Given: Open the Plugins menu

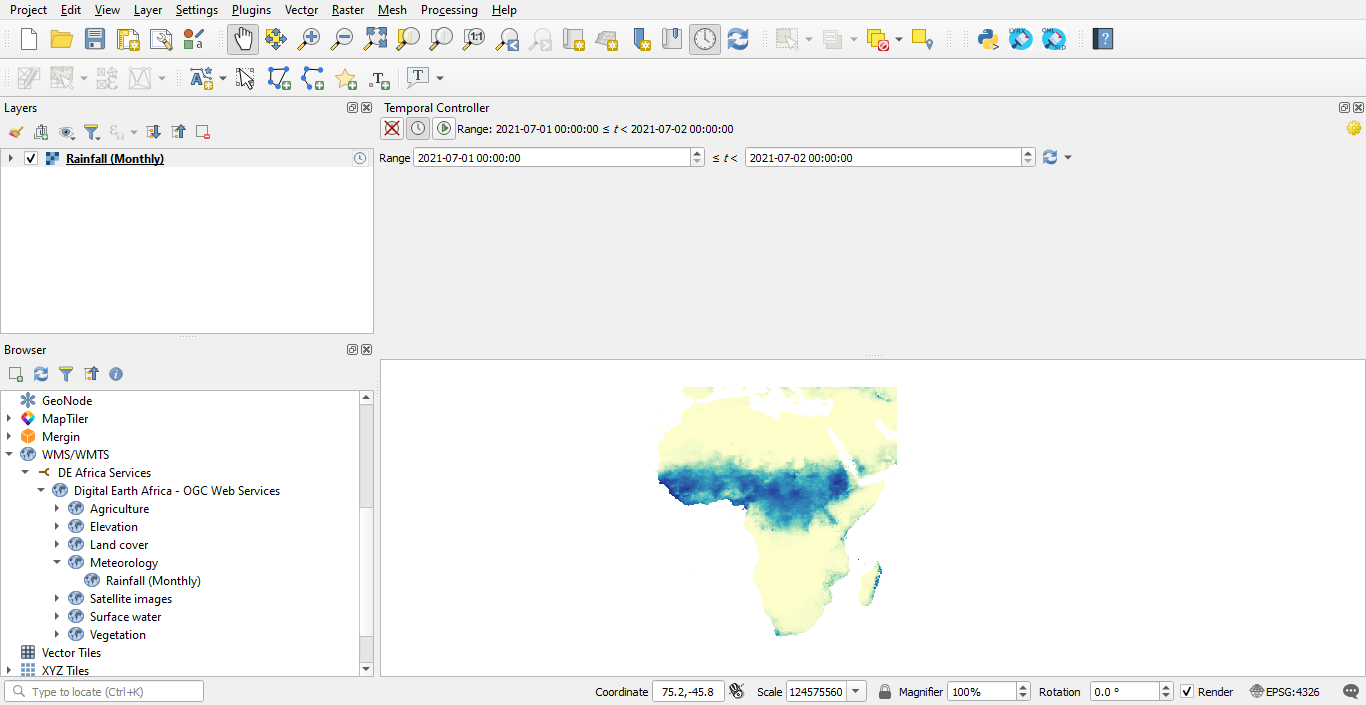Looking at the screenshot, I should point(251,10).
